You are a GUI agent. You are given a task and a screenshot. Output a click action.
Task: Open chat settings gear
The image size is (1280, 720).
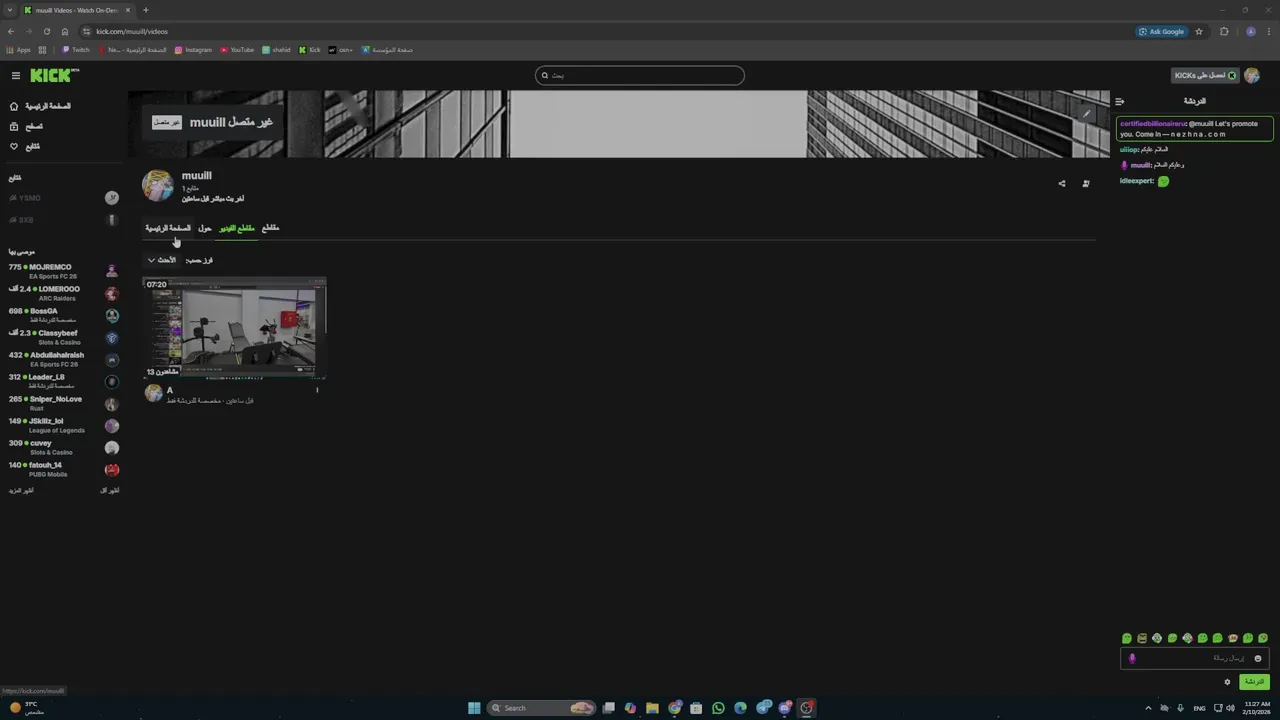[1227, 682]
